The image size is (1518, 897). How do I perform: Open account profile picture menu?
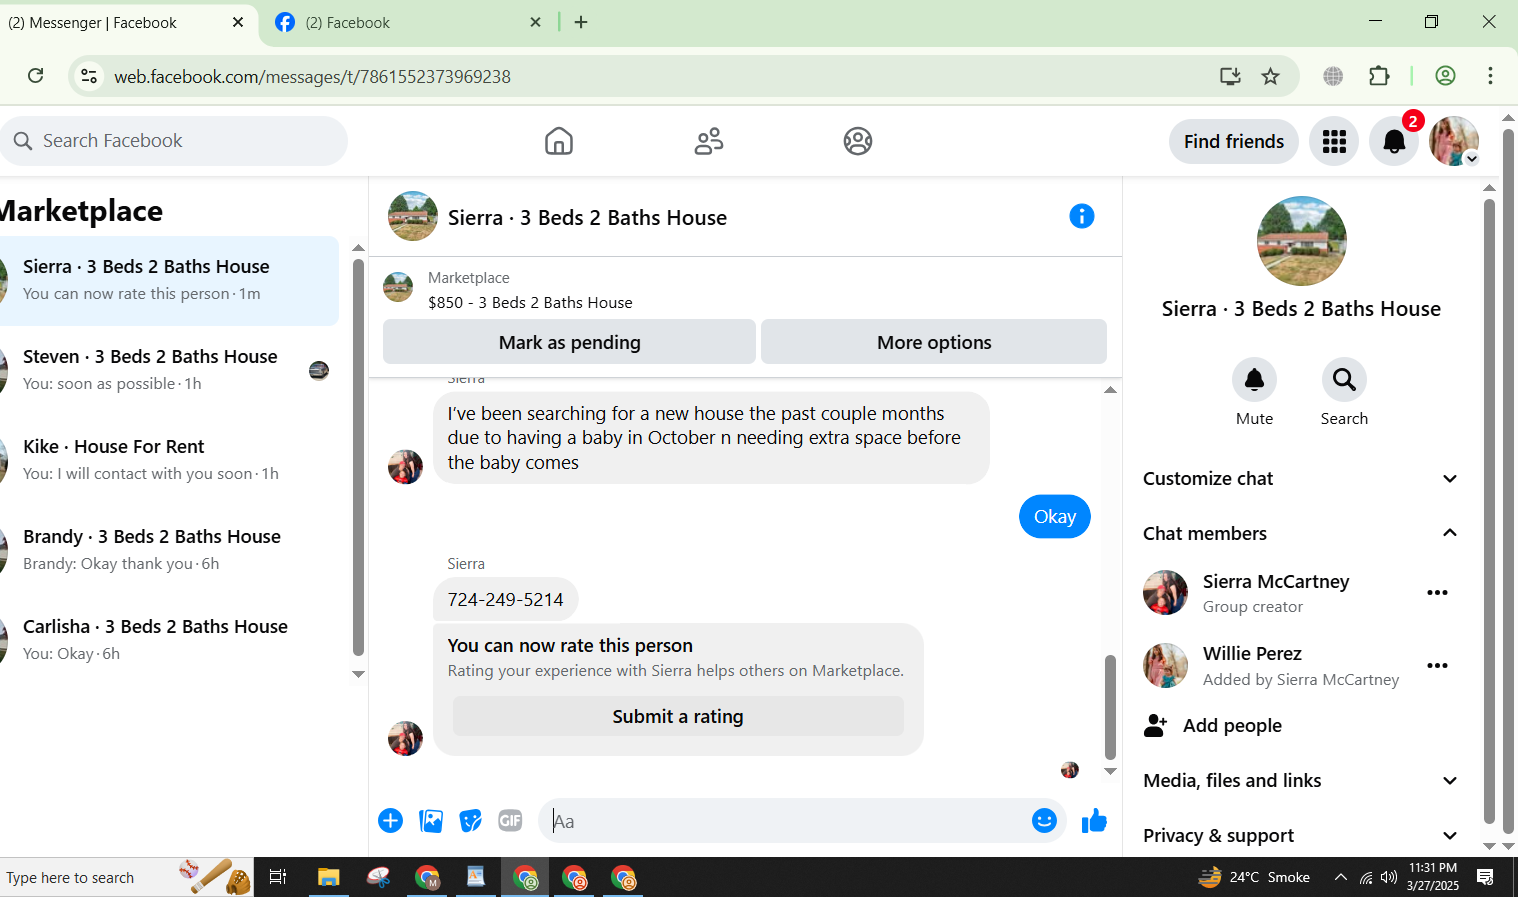1454,141
